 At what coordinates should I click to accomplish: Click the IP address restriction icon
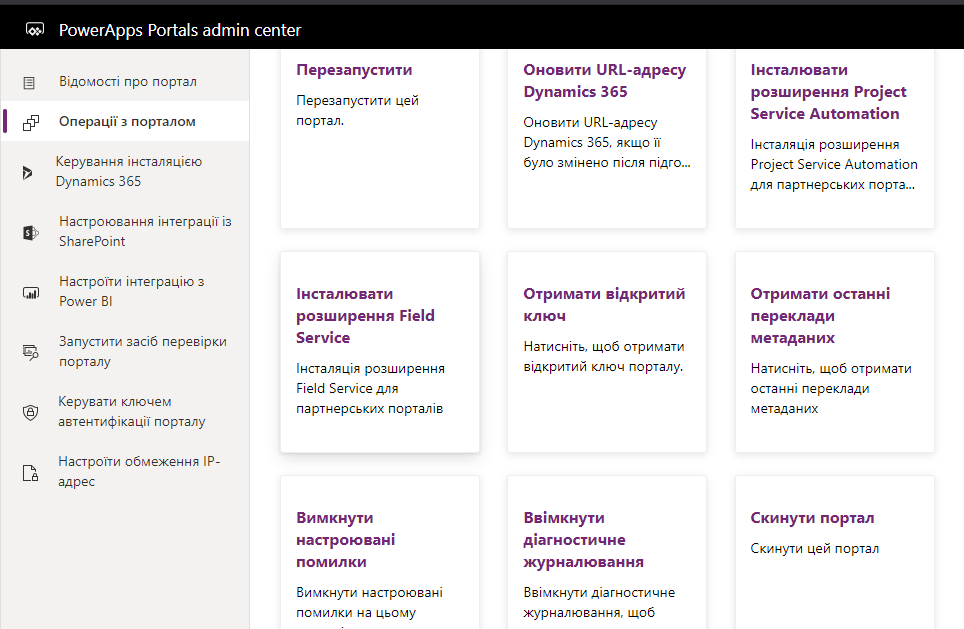click(x=30, y=472)
